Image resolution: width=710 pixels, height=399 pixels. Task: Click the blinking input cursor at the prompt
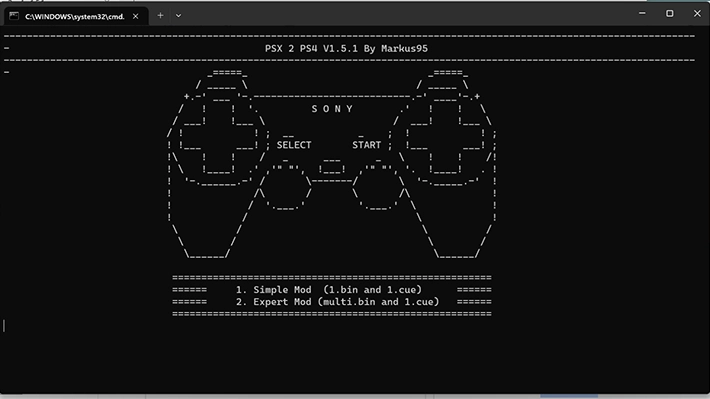click(4, 326)
